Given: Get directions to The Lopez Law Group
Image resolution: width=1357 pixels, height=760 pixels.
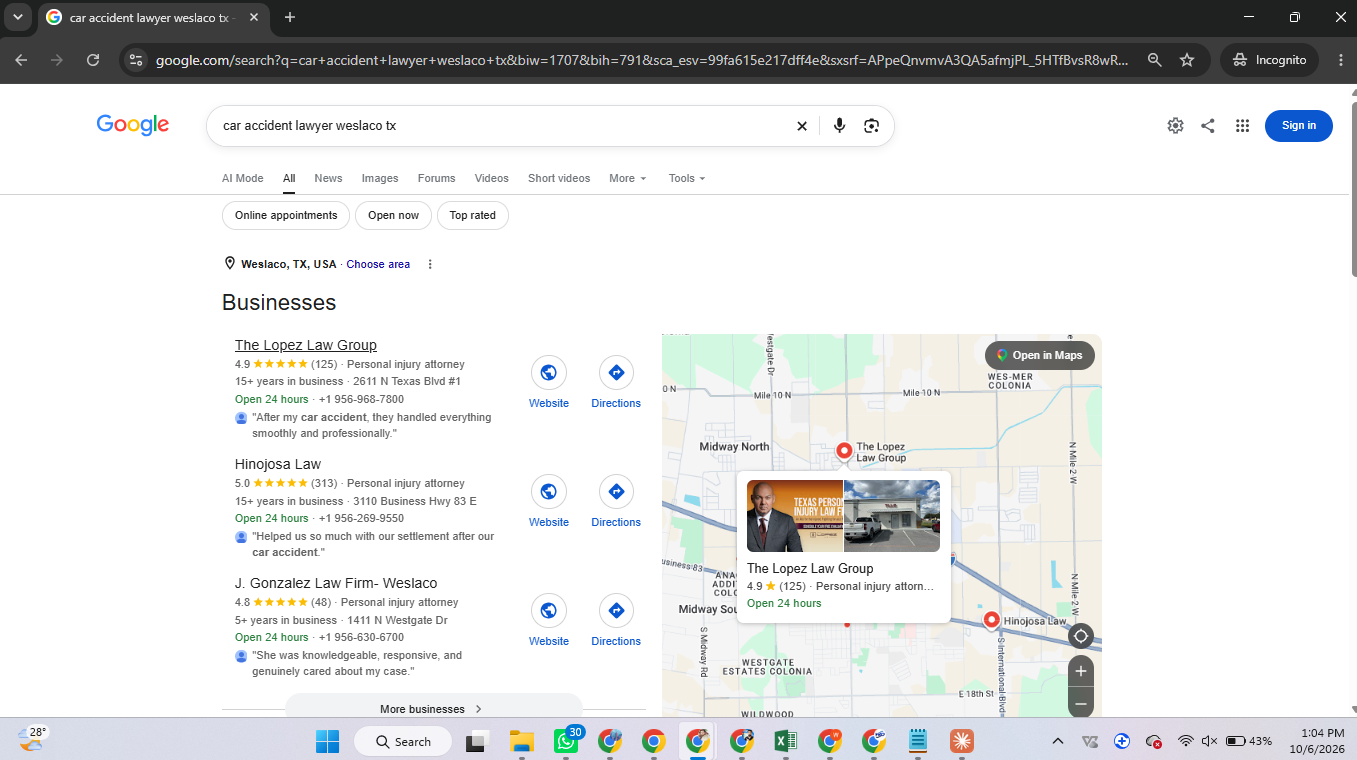Looking at the screenshot, I should click(x=616, y=373).
